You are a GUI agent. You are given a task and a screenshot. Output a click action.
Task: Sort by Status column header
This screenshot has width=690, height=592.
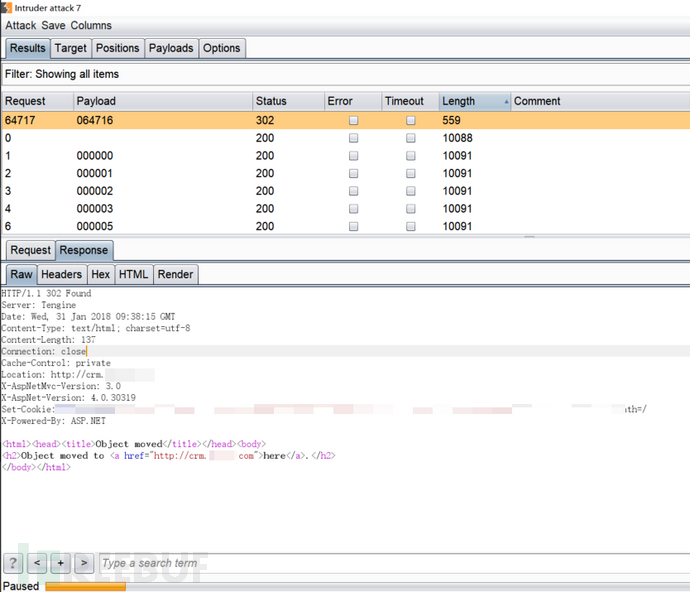[288, 101]
